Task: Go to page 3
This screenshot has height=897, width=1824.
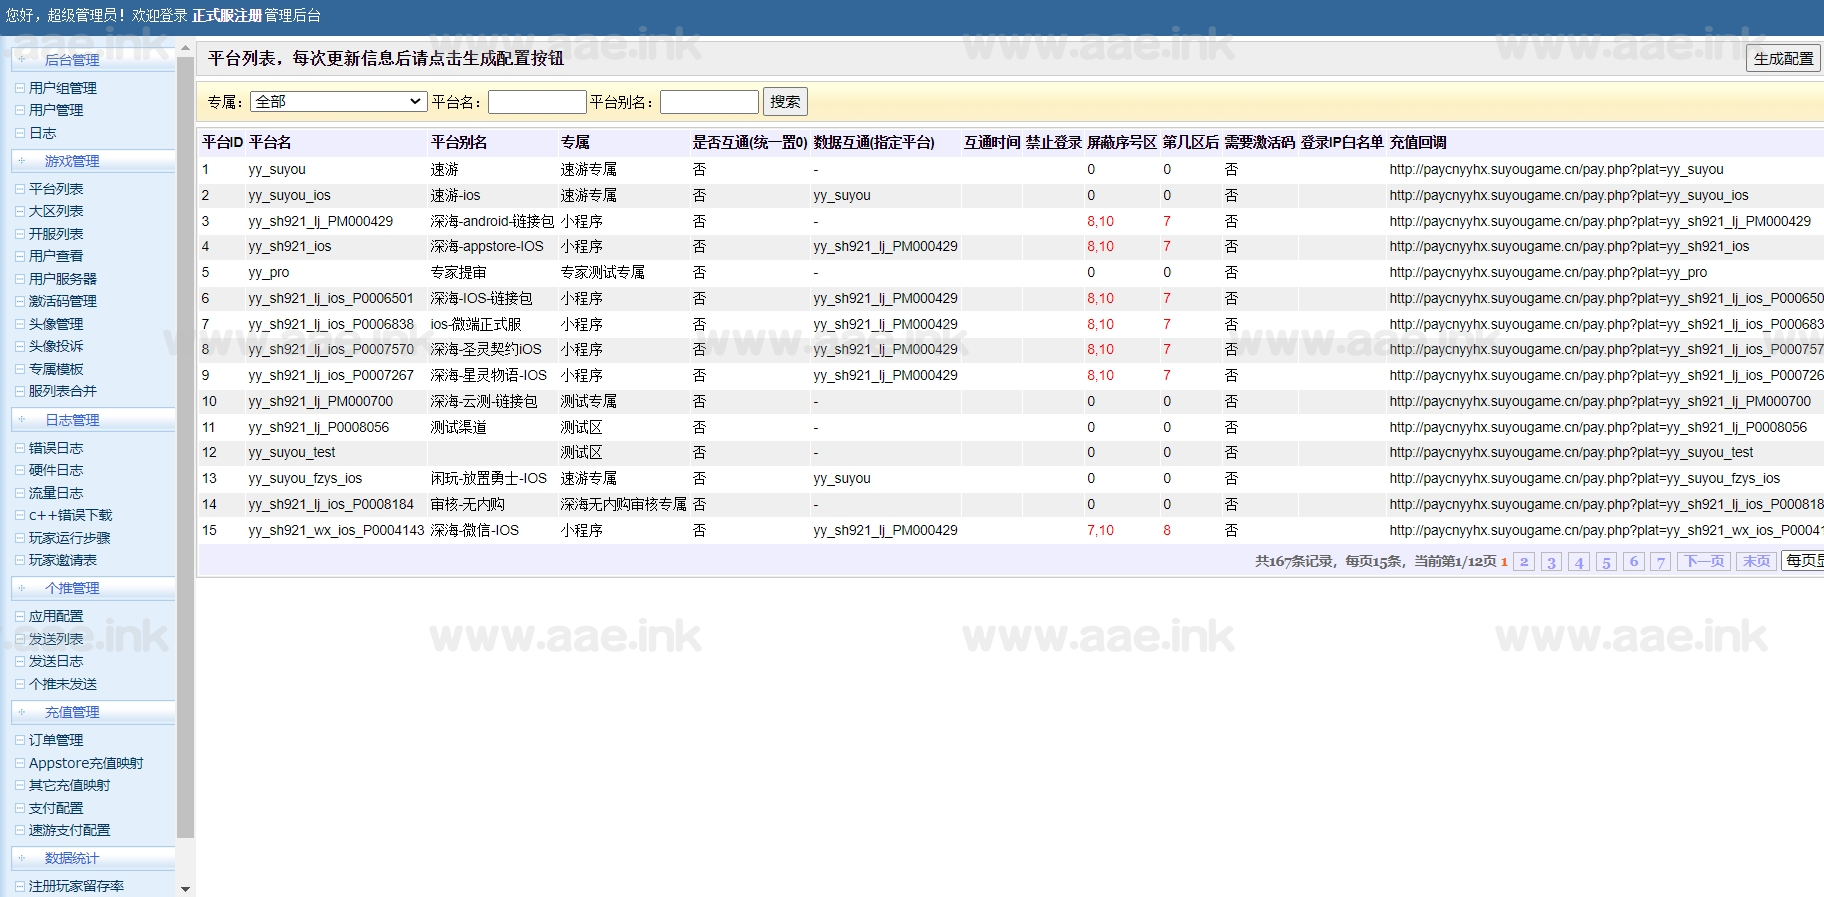Action: coord(1551,562)
